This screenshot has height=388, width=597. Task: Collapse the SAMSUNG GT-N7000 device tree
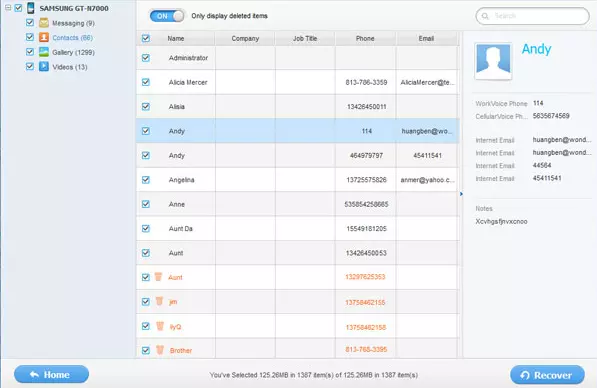click(x=8, y=8)
